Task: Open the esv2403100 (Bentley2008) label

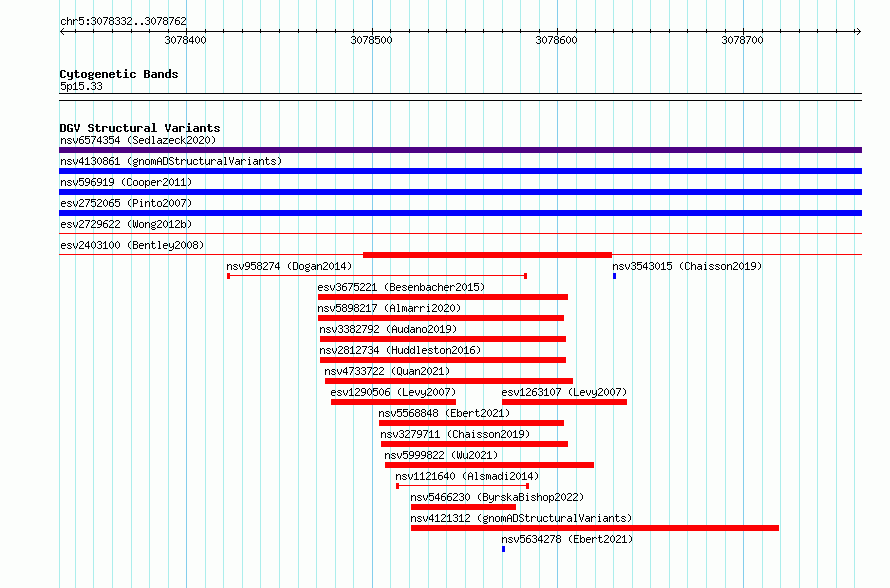Action: pos(132,245)
